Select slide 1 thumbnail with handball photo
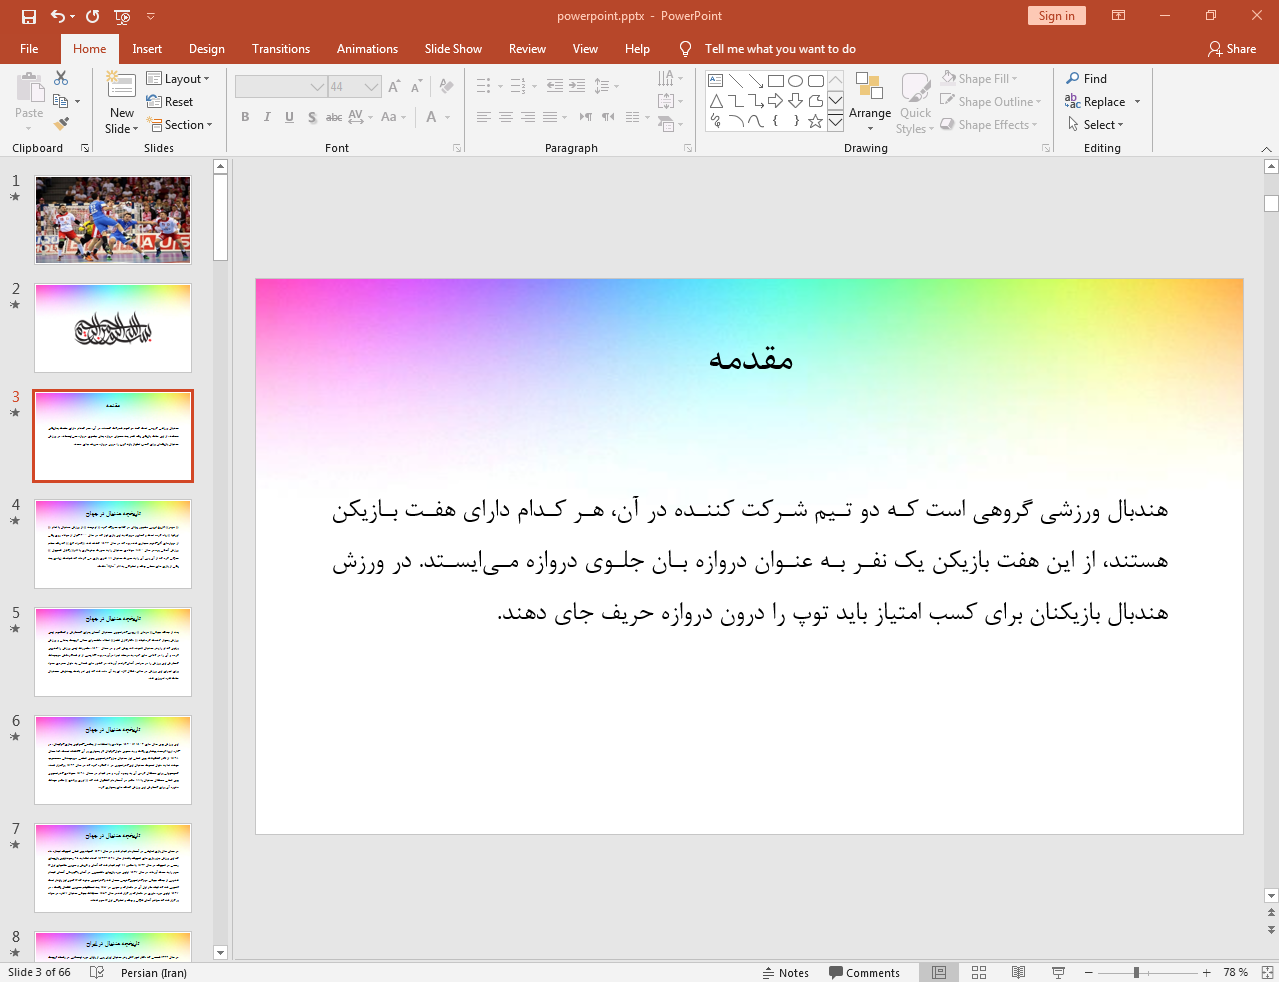 [x=113, y=220]
